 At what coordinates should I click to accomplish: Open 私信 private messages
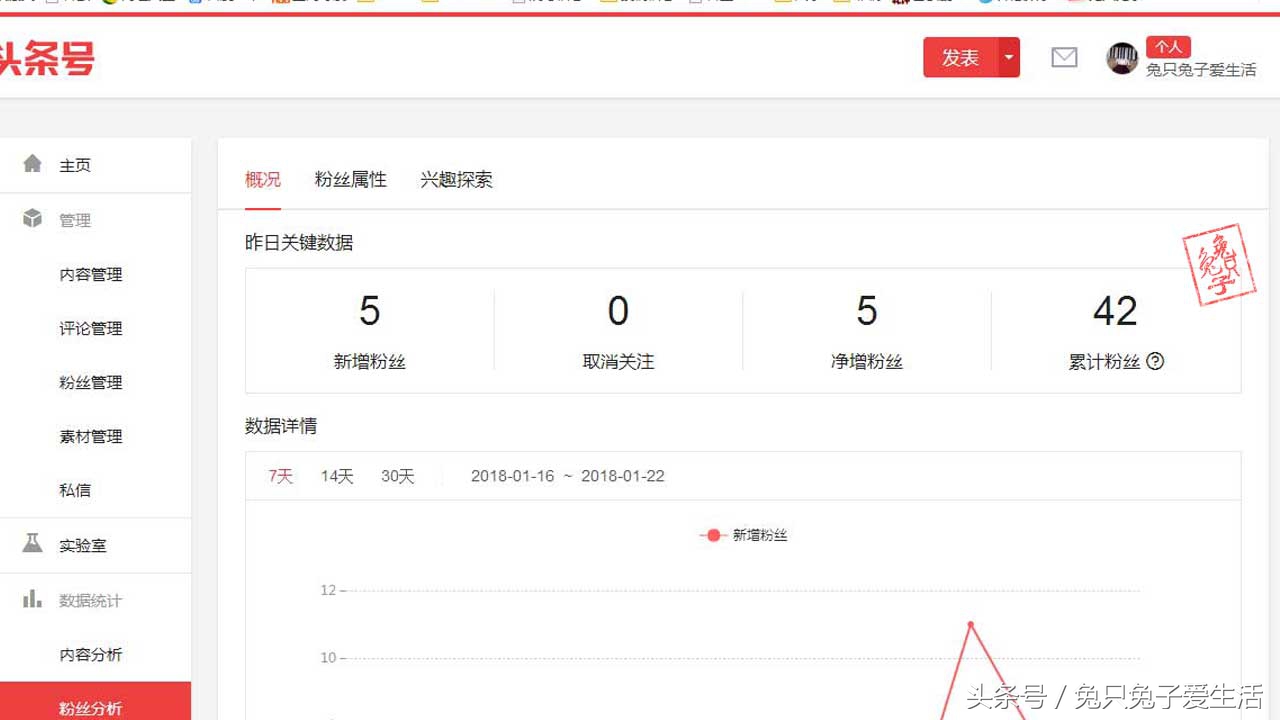[x=75, y=490]
